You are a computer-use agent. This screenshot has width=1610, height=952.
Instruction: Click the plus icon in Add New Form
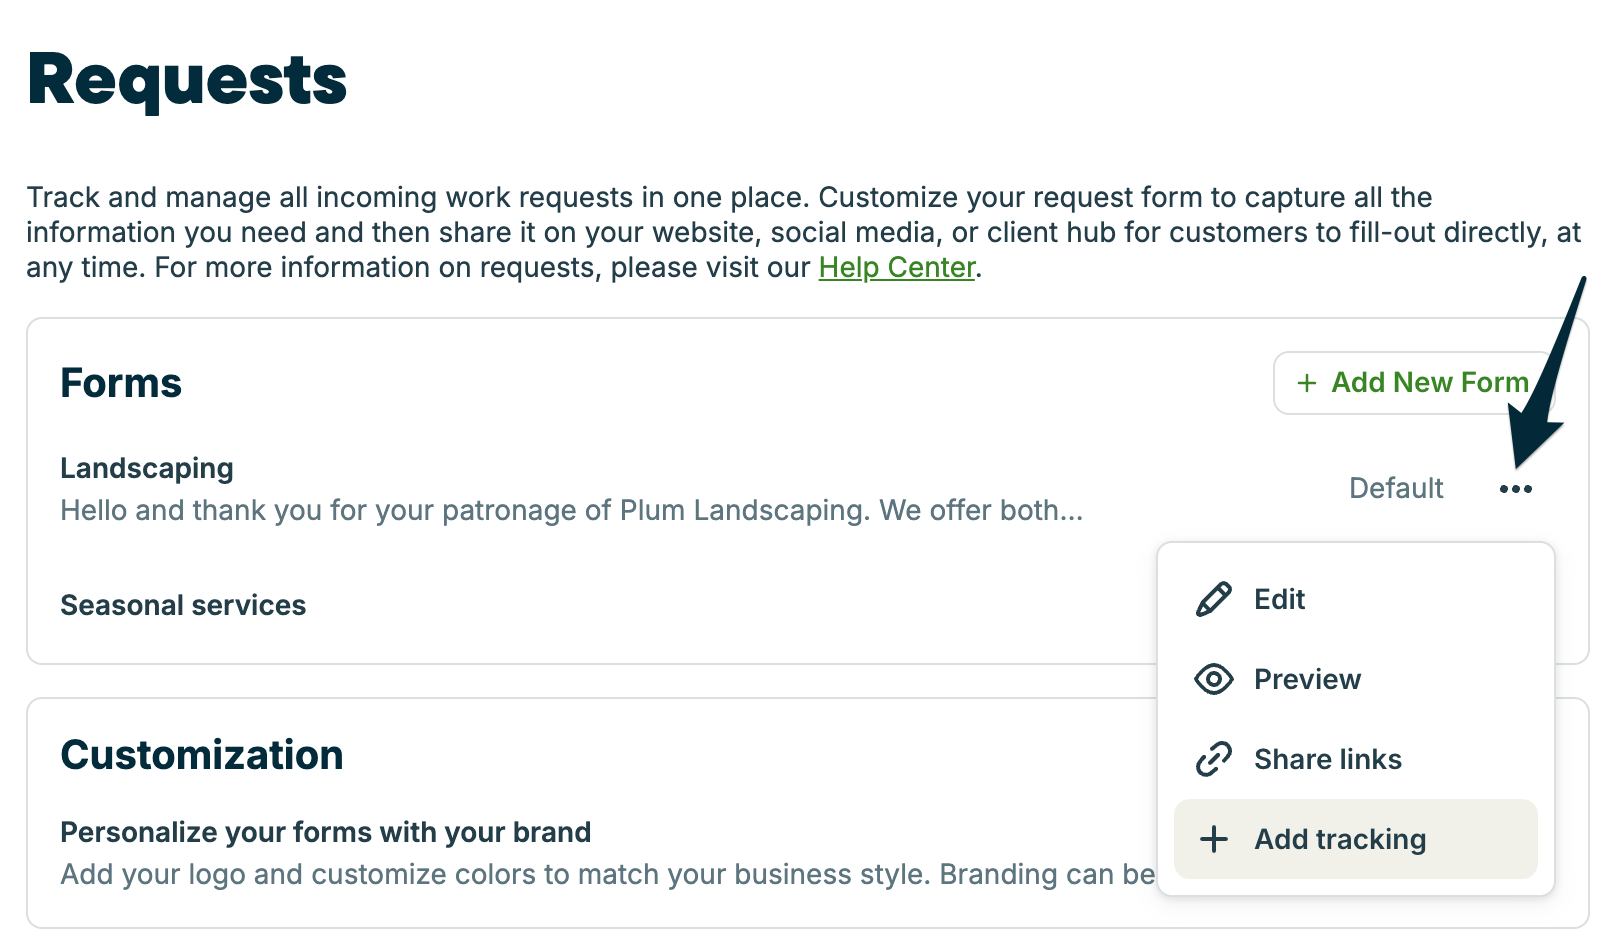pyautogui.click(x=1306, y=383)
